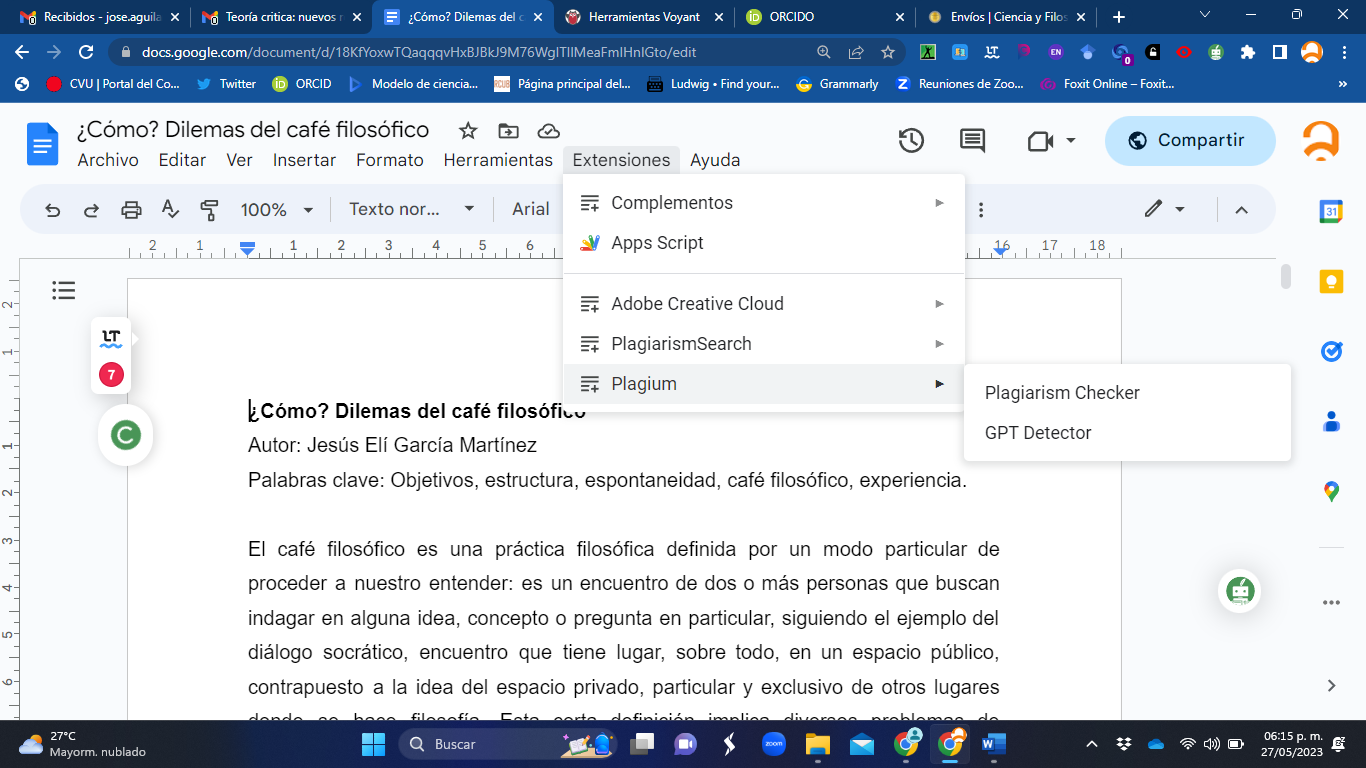Open the Windows Start menu

click(x=373, y=744)
